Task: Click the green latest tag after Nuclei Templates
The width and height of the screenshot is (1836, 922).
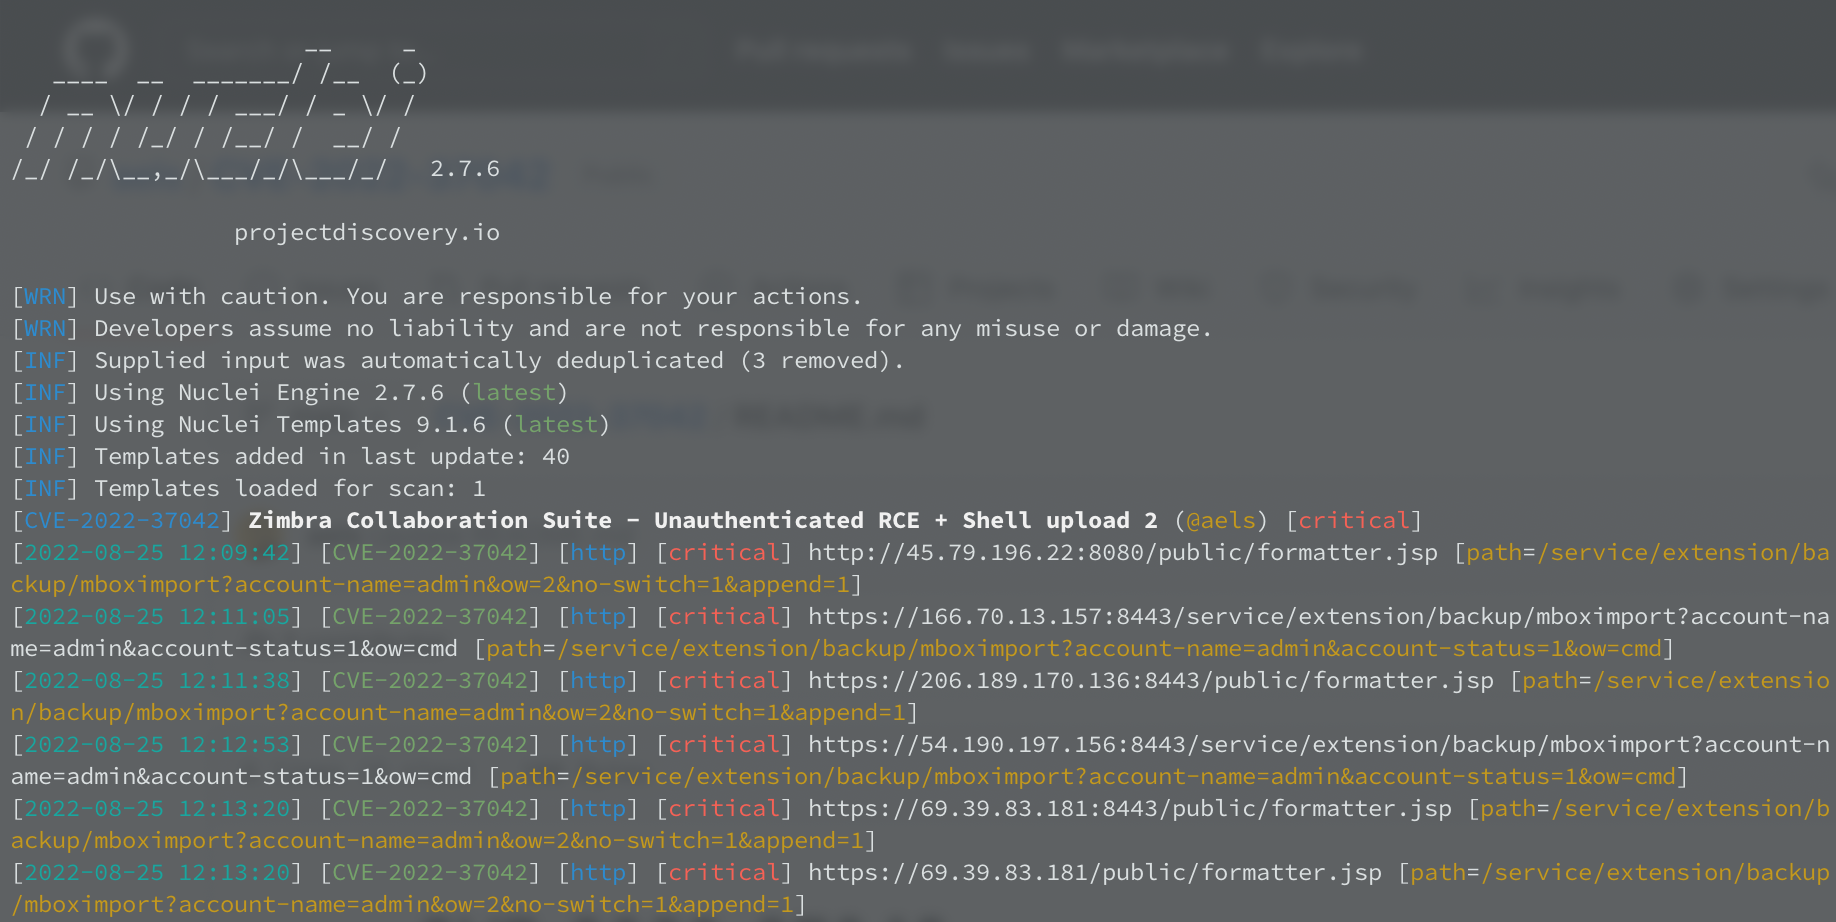Action: tap(556, 424)
